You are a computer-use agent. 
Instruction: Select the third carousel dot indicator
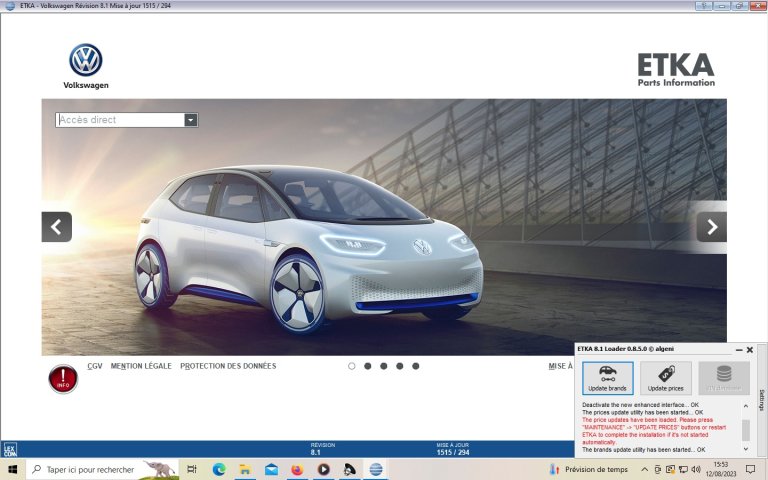[x=384, y=366]
